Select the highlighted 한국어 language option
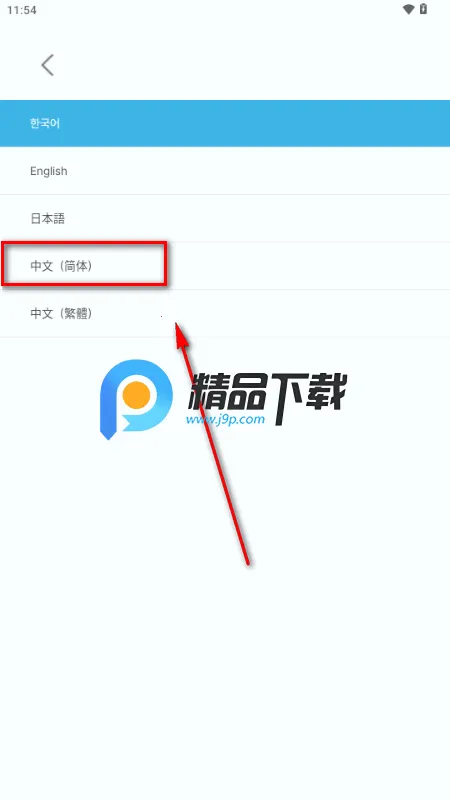This screenshot has height=800, width=450. [x=225, y=123]
